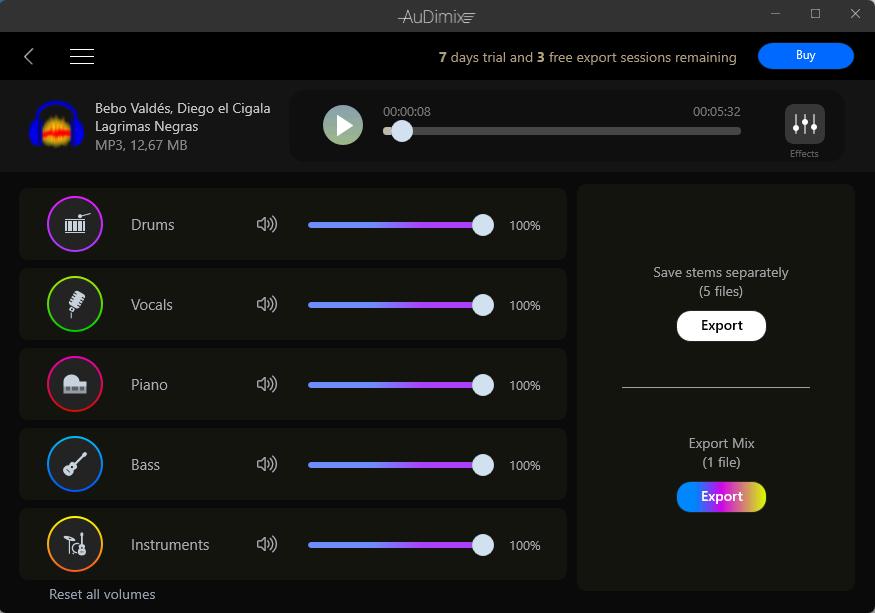
Task: Click the trial days remaining notice
Action: pyautogui.click(x=588, y=58)
